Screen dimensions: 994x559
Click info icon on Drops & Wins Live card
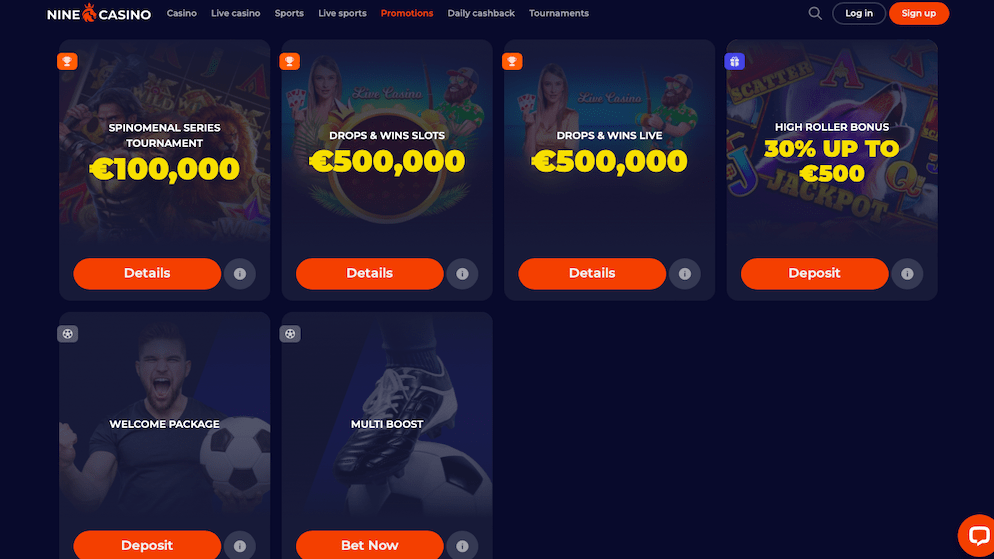tap(685, 274)
